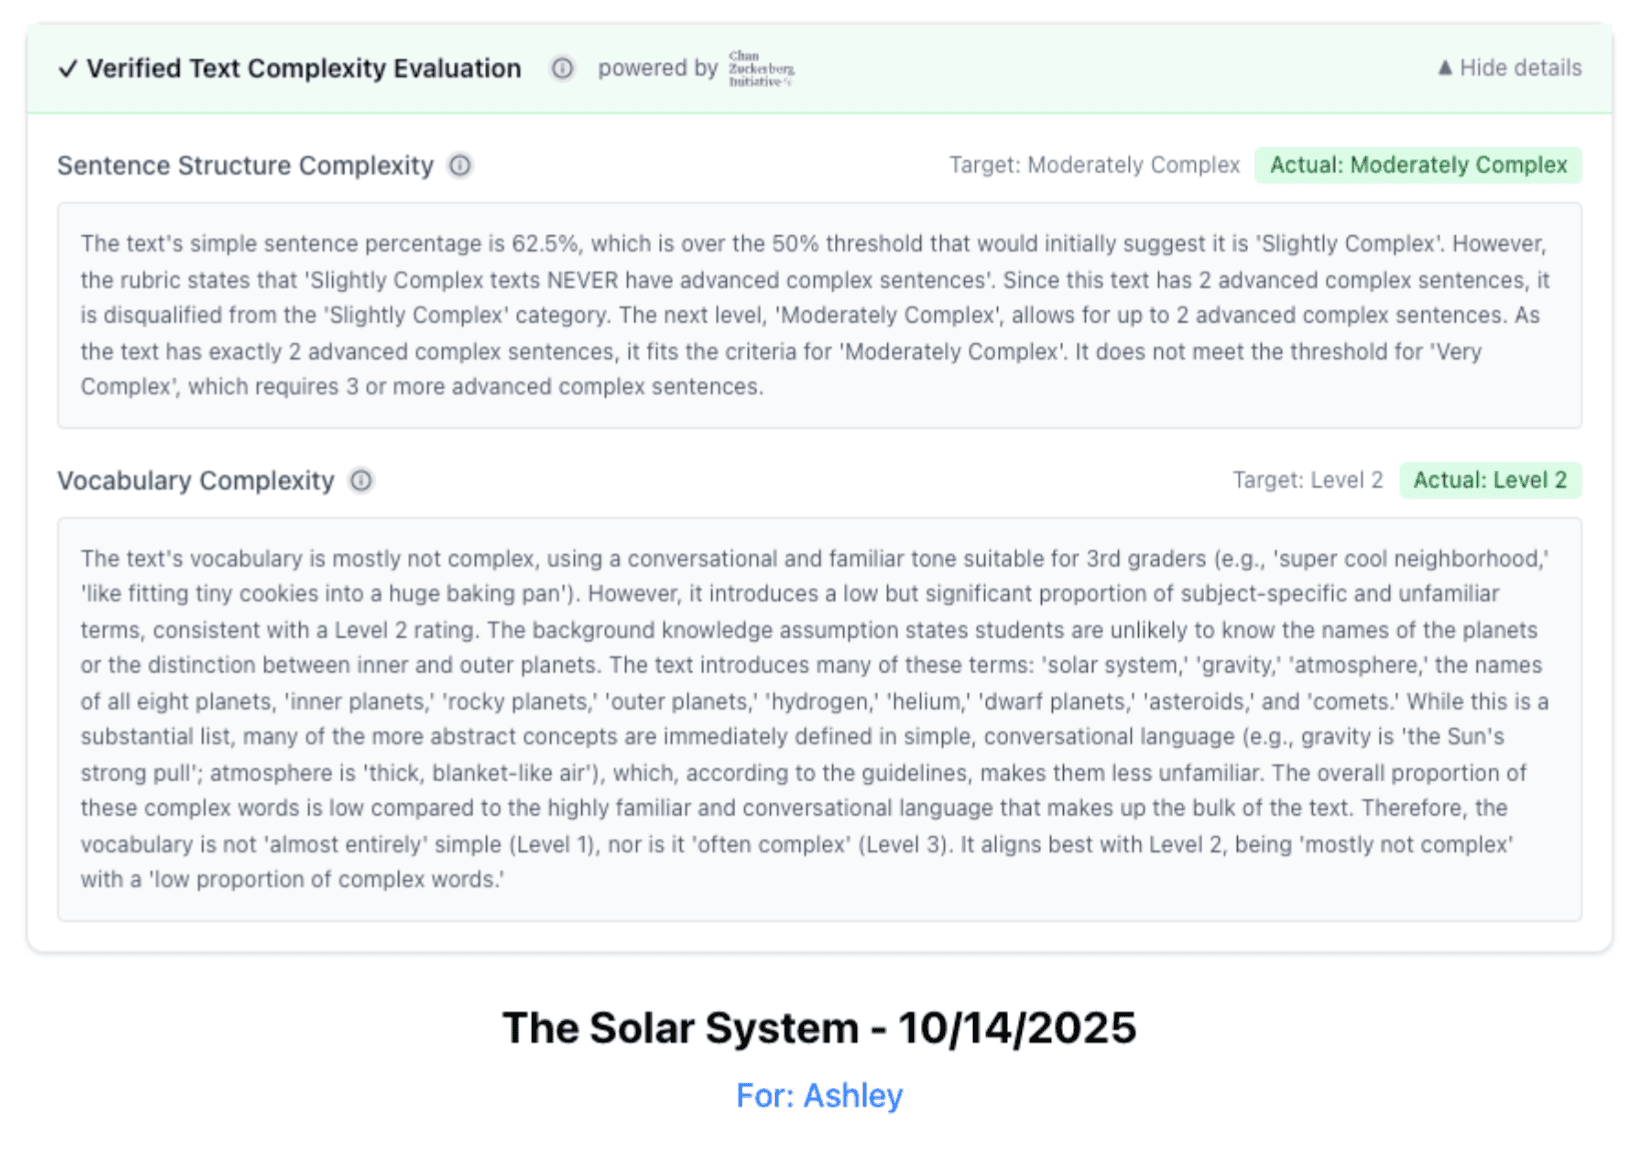Viewport: 1646px width, 1154px height.
Task: Click the green Actual: Level 2 color indicator
Action: pos(1490,480)
